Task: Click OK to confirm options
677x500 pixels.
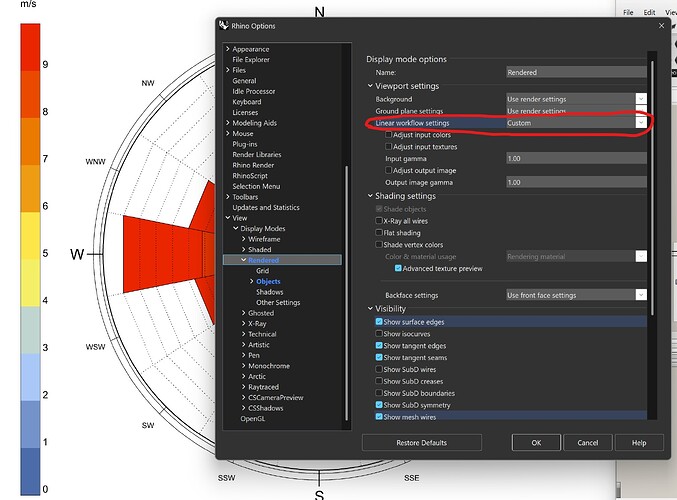Action: pos(536,443)
